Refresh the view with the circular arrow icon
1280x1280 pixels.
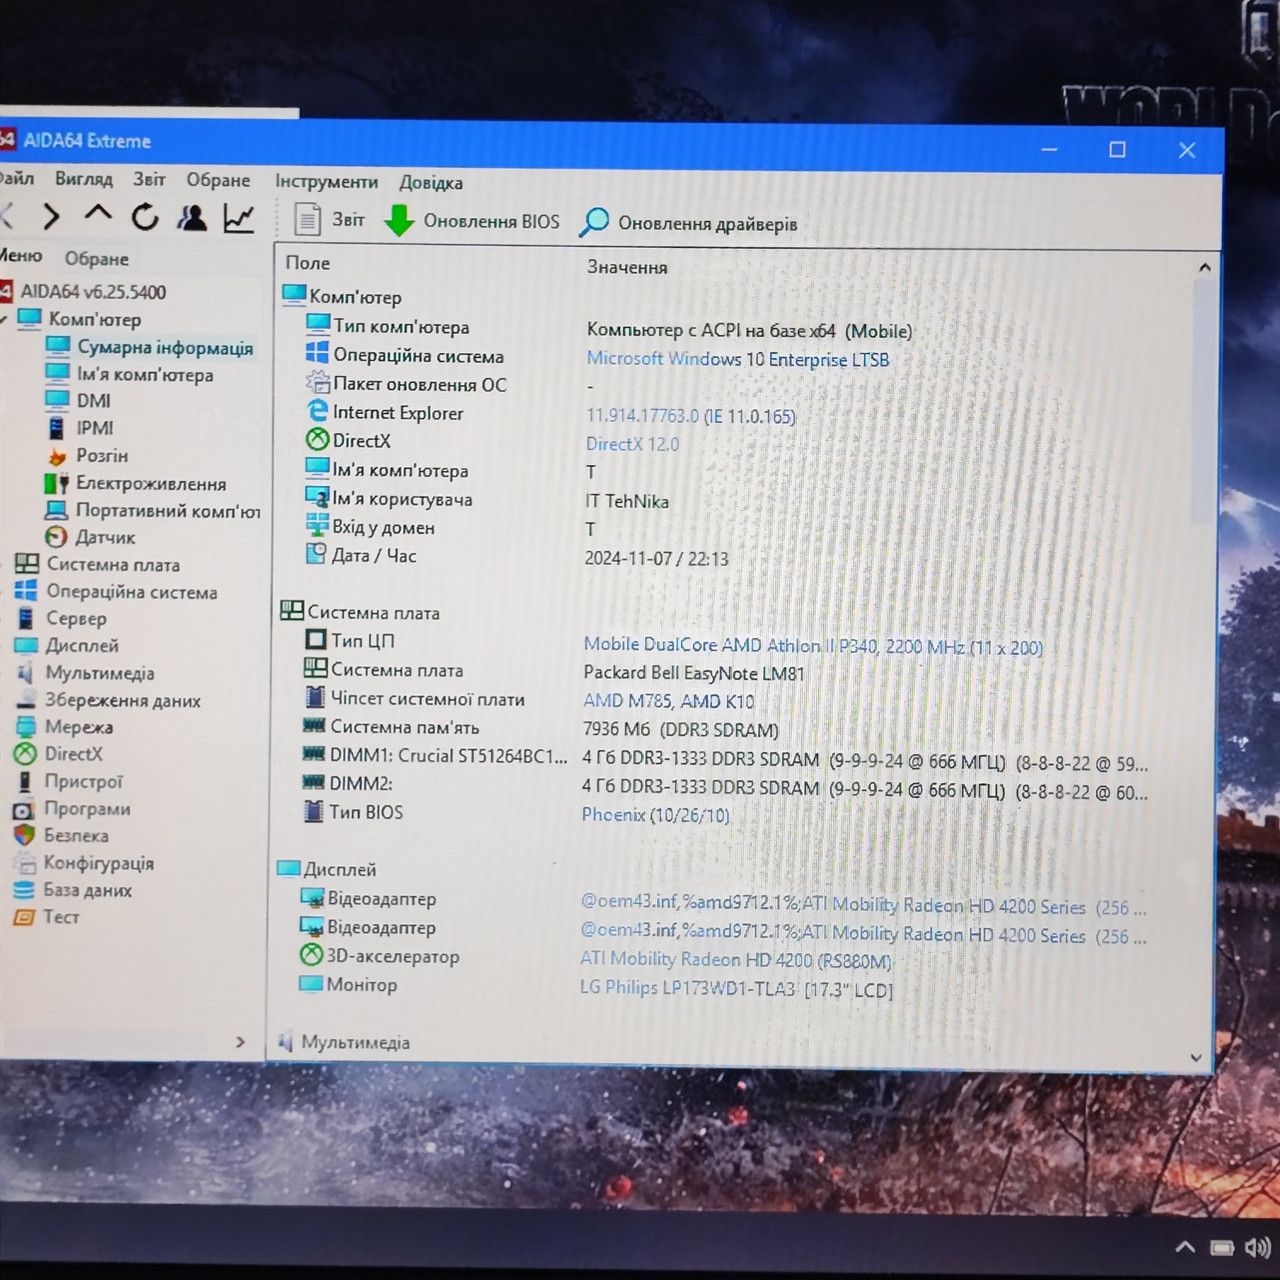145,216
